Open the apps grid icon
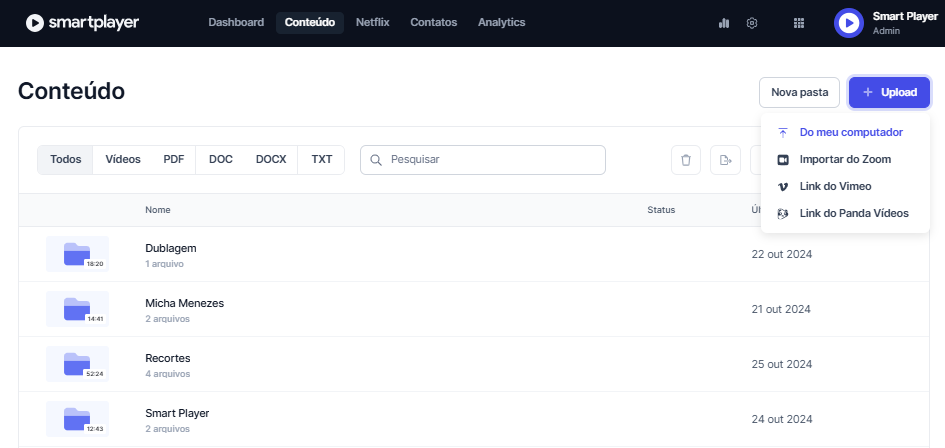The height and width of the screenshot is (448, 945). [799, 23]
